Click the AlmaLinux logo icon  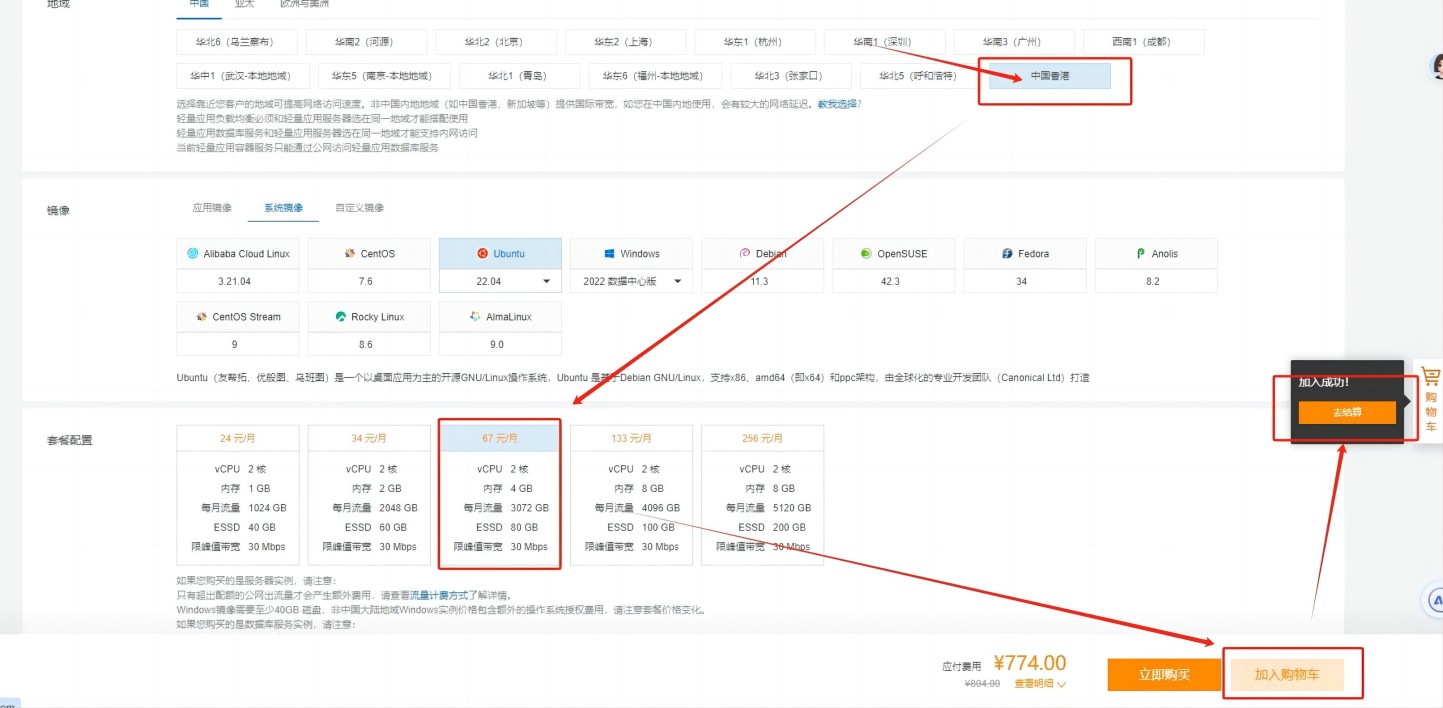tap(476, 317)
